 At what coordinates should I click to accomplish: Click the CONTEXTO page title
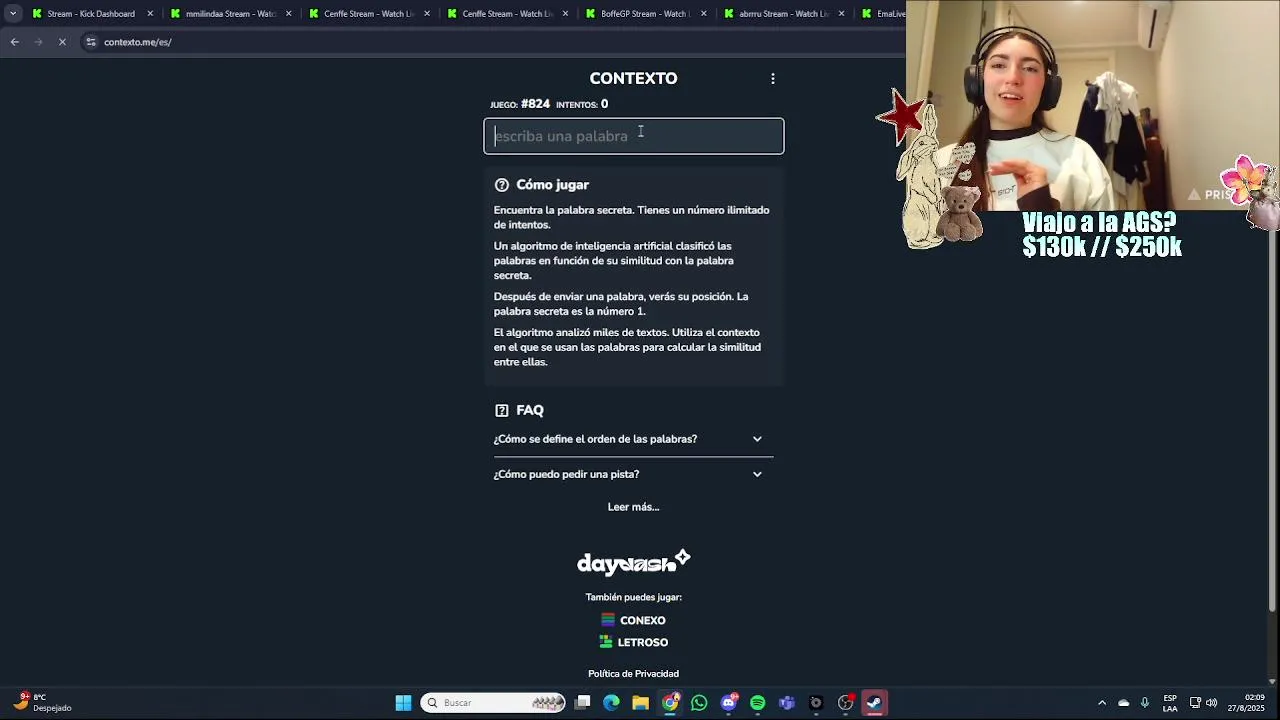pyautogui.click(x=633, y=78)
